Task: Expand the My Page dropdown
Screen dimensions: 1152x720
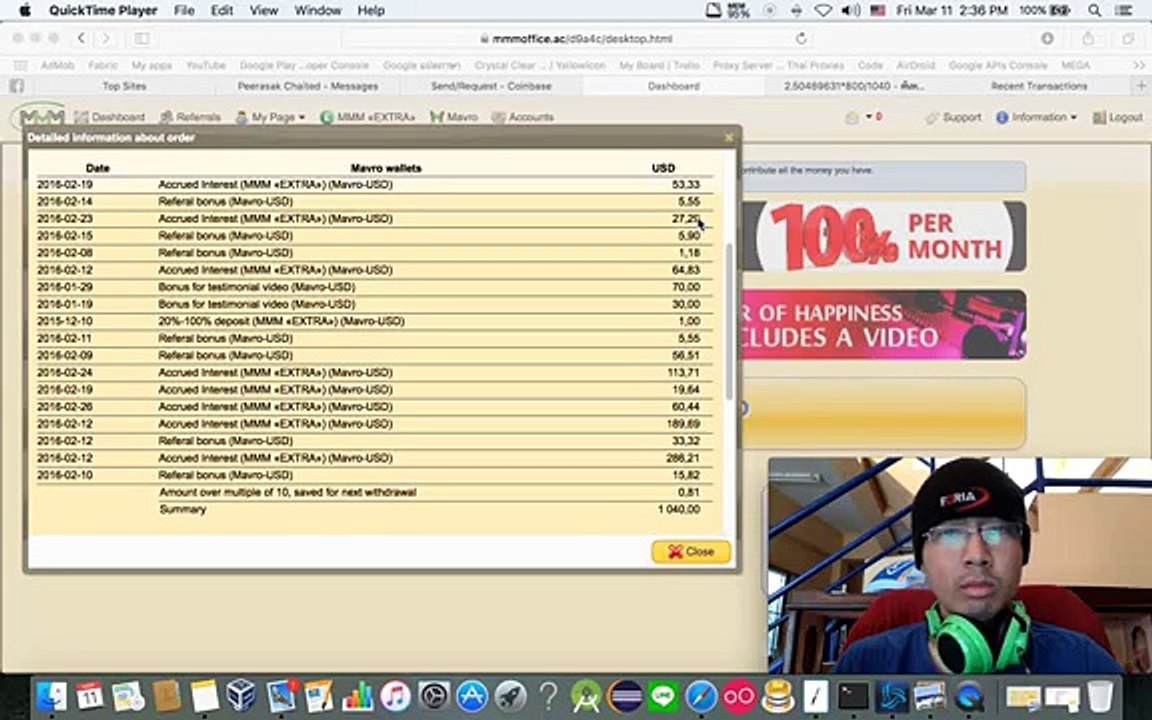Action: (270, 117)
